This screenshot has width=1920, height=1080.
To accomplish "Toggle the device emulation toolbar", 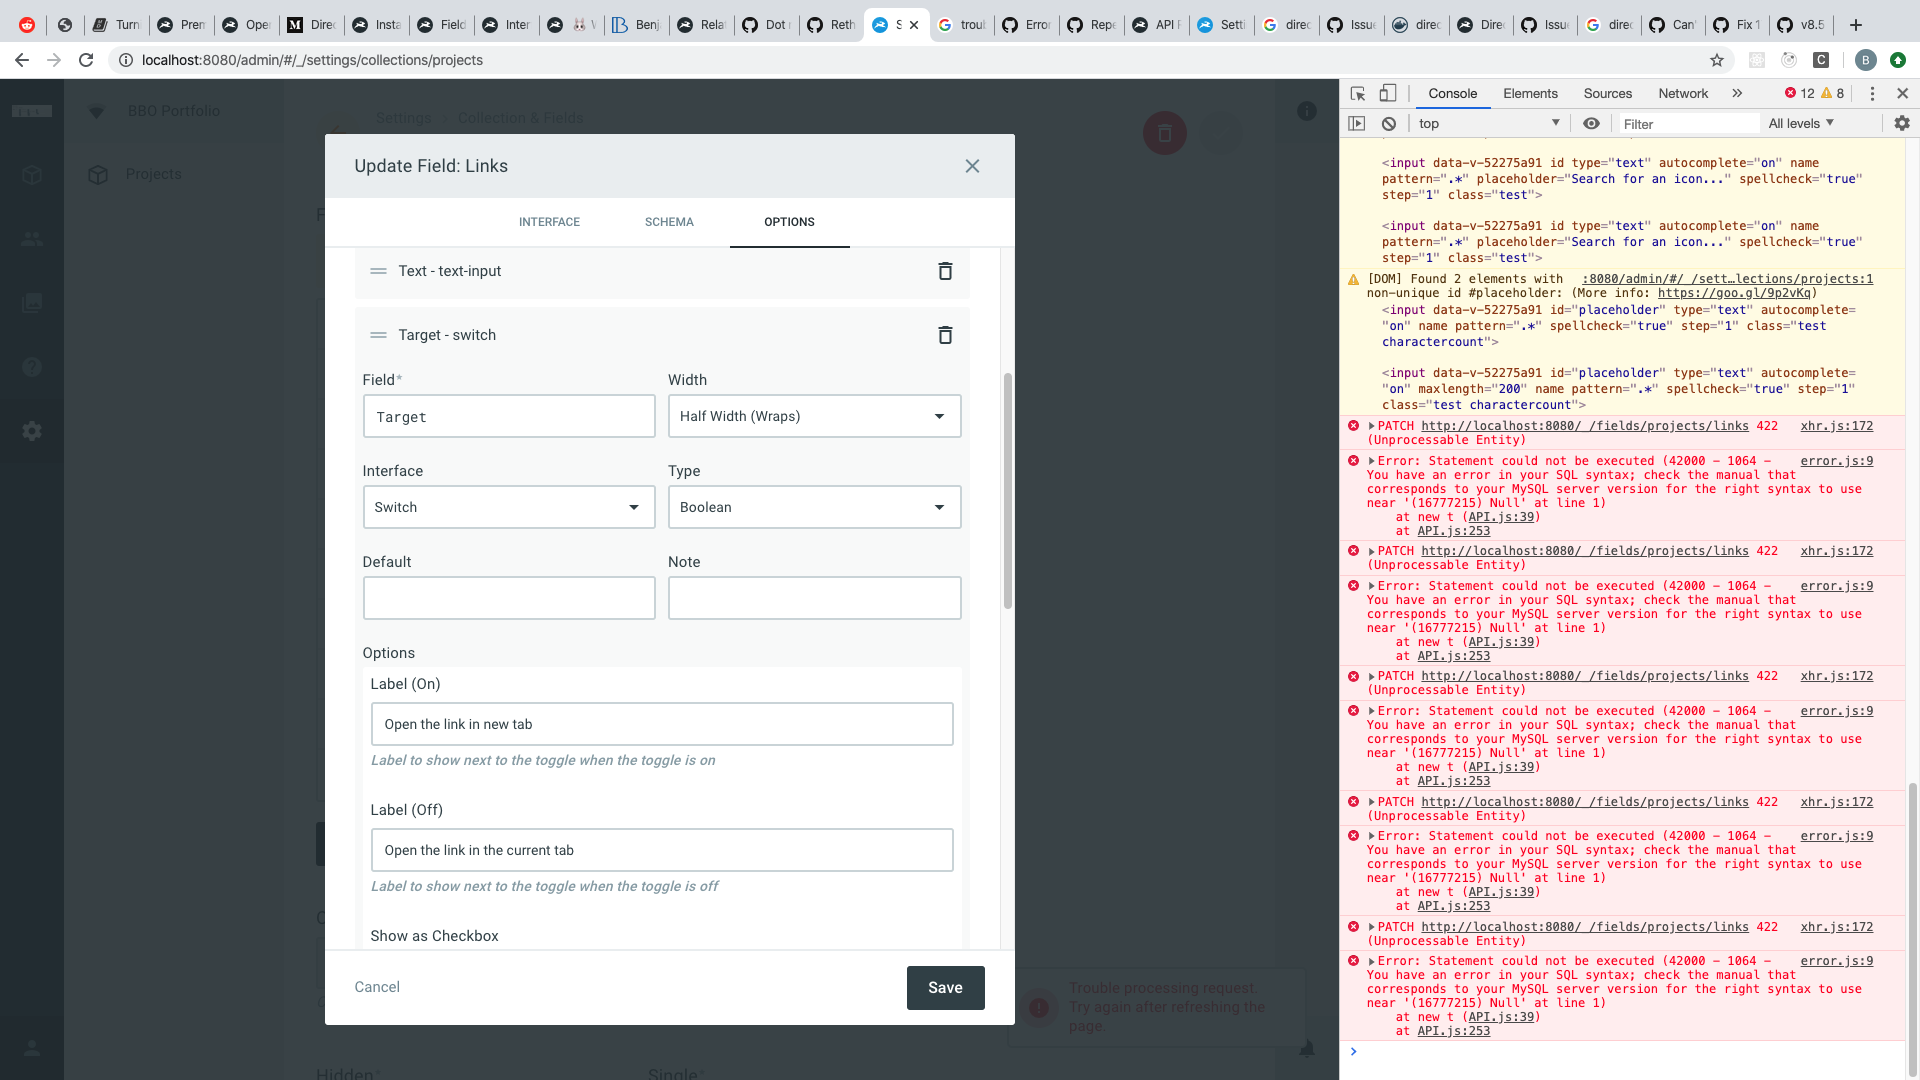I will point(1388,93).
